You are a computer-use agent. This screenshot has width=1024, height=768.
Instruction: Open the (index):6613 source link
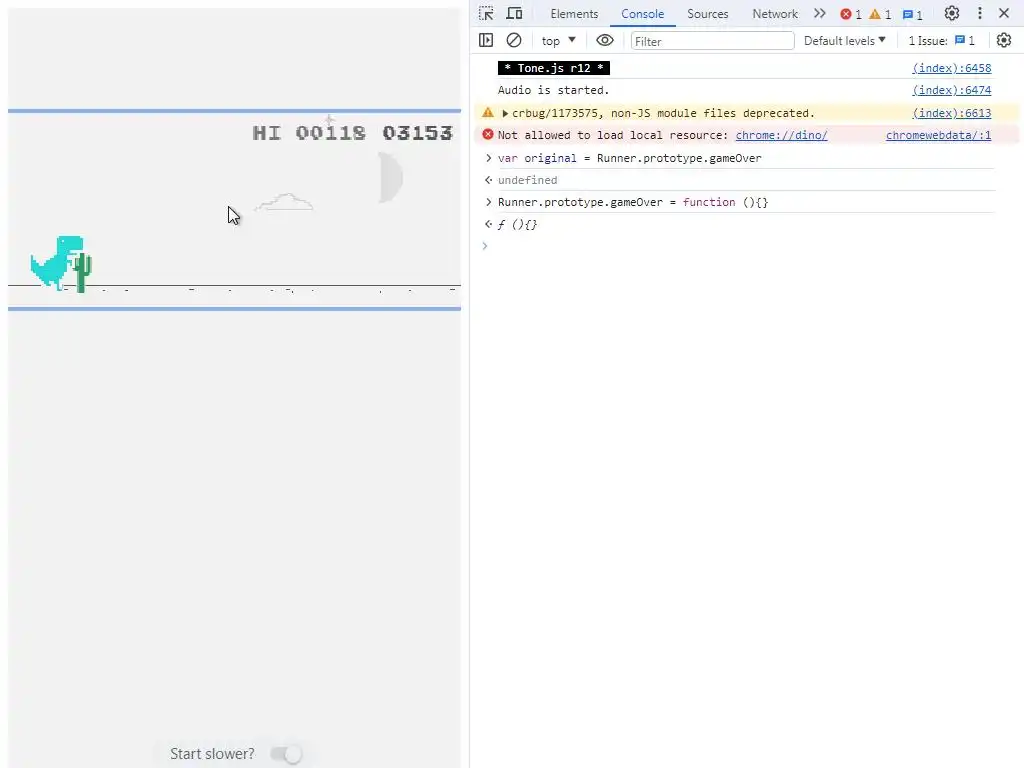click(952, 113)
